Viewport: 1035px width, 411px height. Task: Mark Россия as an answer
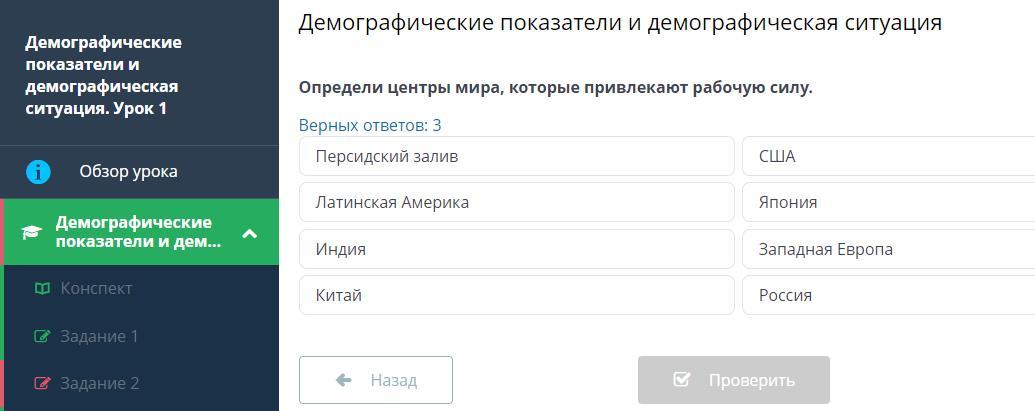pyautogui.click(x=888, y=295)
